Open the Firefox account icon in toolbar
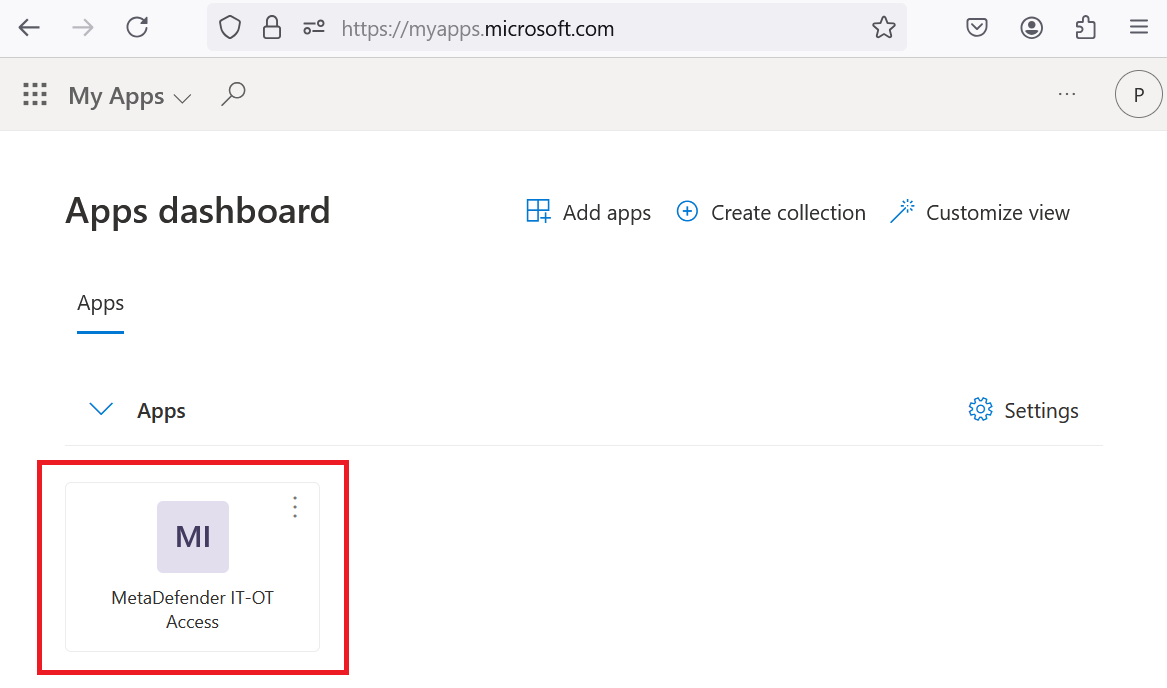Image resolution: width=1167 pixels, height=688 pixels. pos(1031,28)
